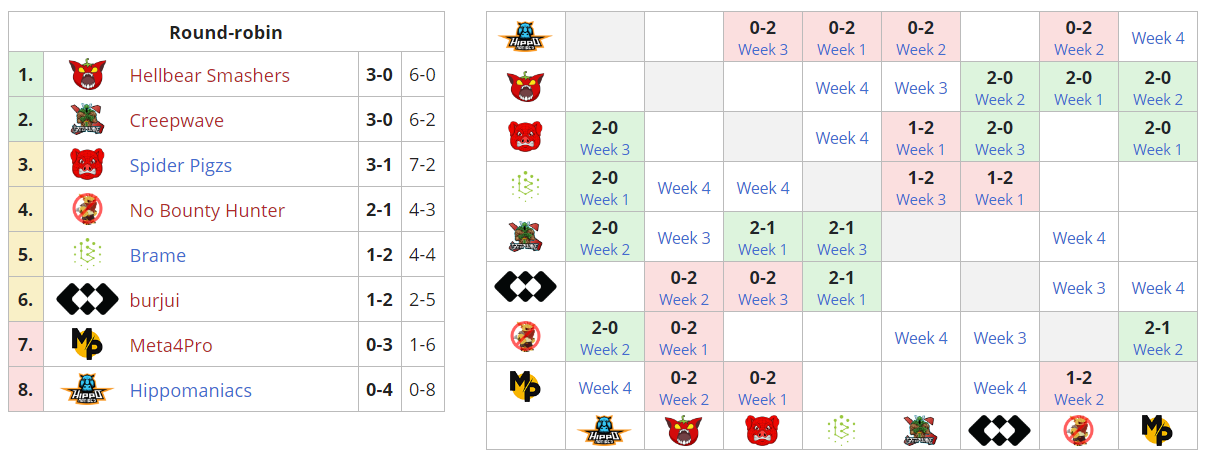Click the Brame logo in the standings table
The image size is (1207, 457).
(x=87, y=255)
